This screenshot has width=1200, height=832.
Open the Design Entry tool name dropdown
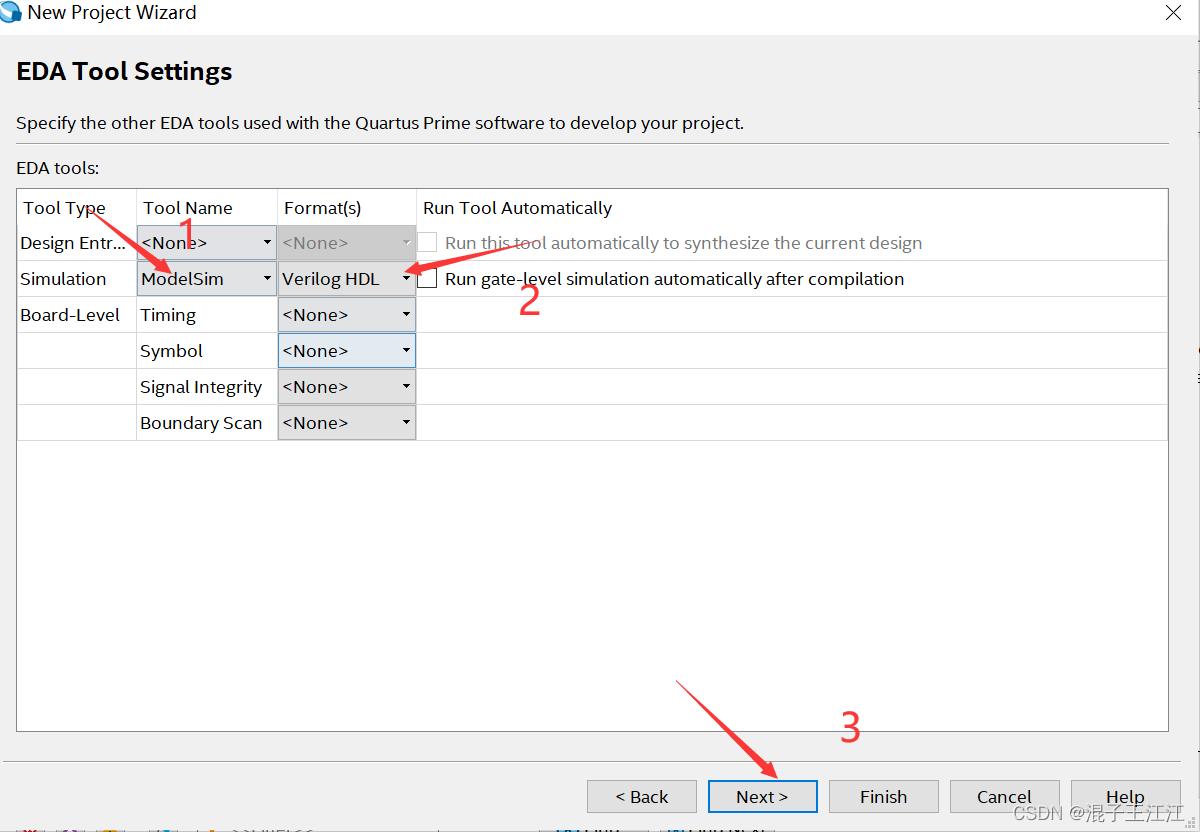(206, 243)
